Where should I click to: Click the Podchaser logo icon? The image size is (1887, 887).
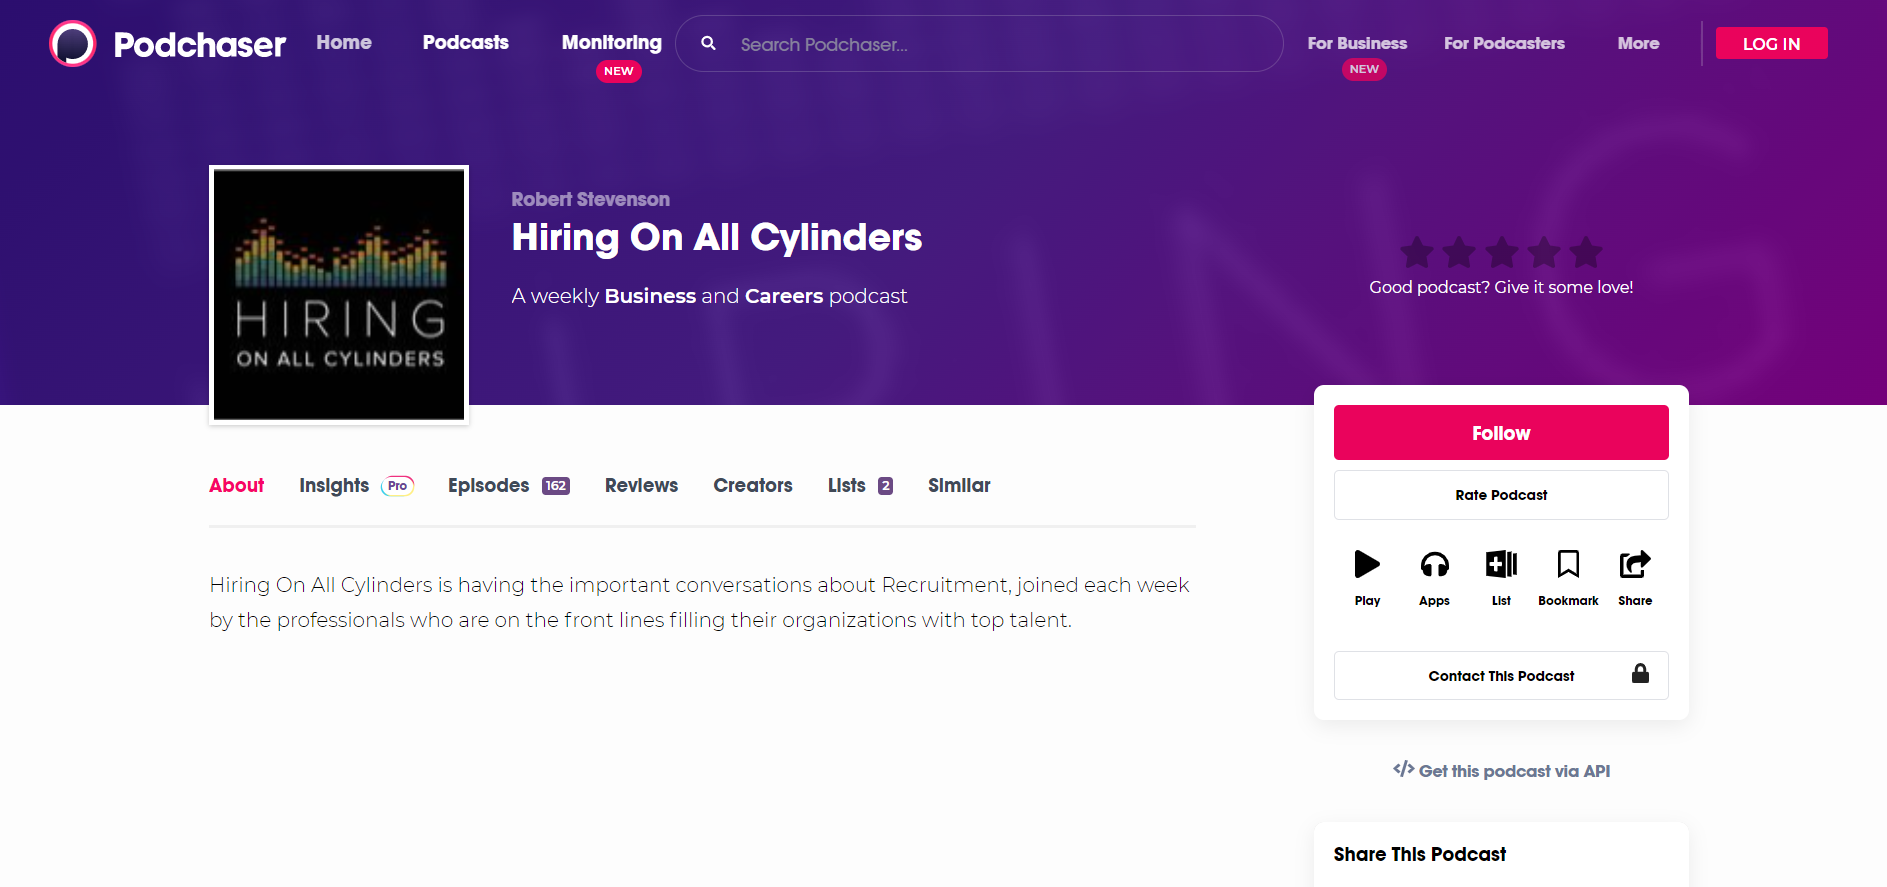(73, 44)
